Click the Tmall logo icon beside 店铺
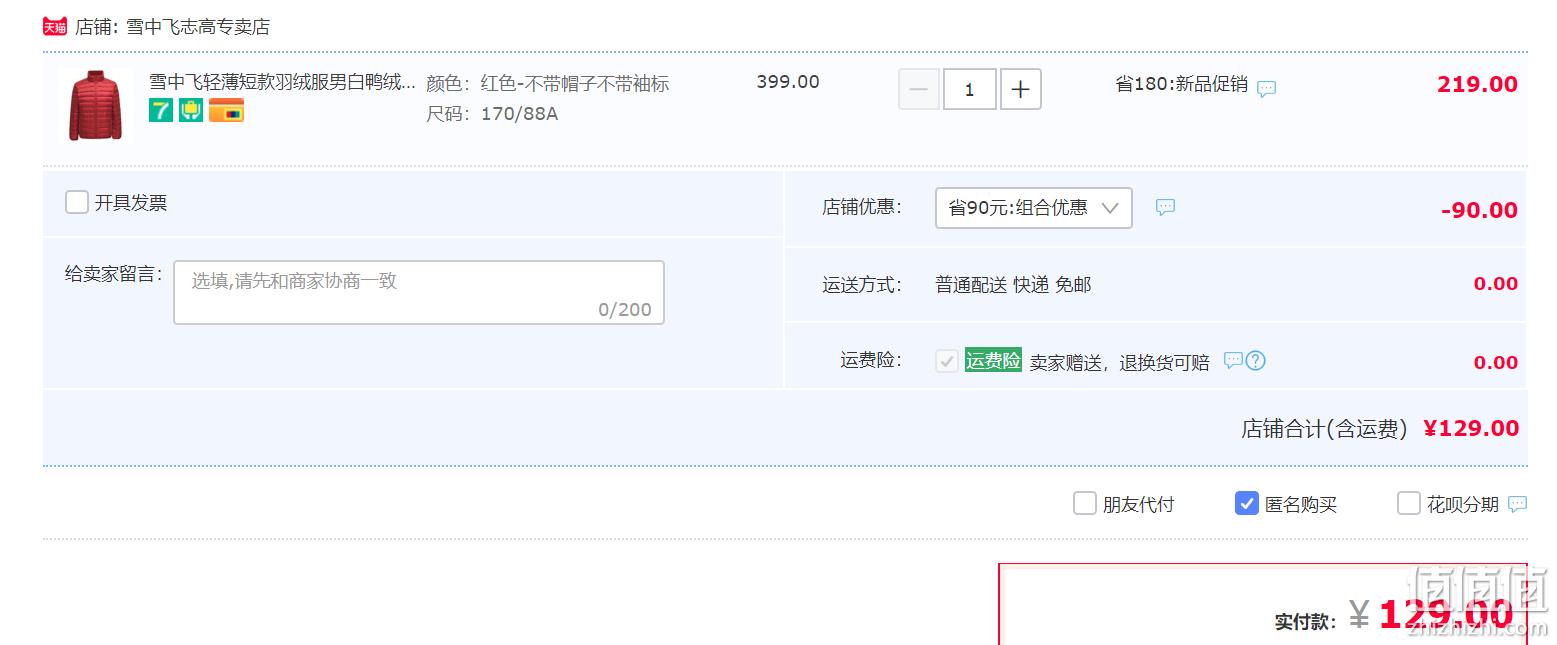1557x645 pixels. click(x=55, y=26)
